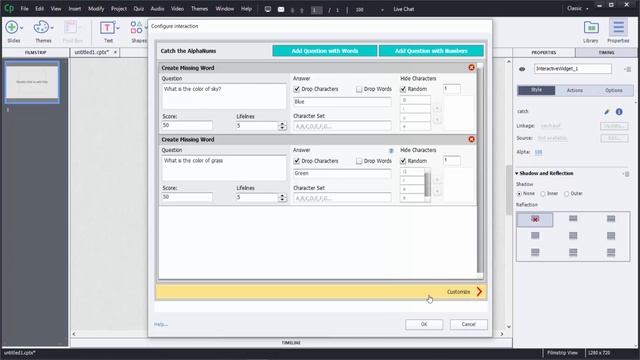Click Character Set field for grass question
The height and width of the screenshot is (360, 640).
[x=342, y=198]
